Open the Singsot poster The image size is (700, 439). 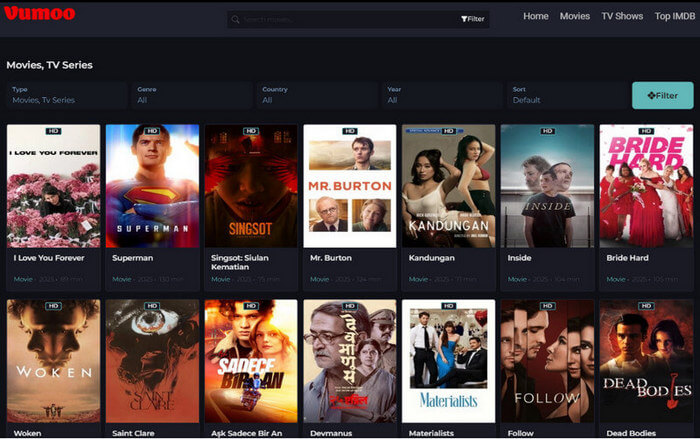pyautogui.click(x=251, y=186)
